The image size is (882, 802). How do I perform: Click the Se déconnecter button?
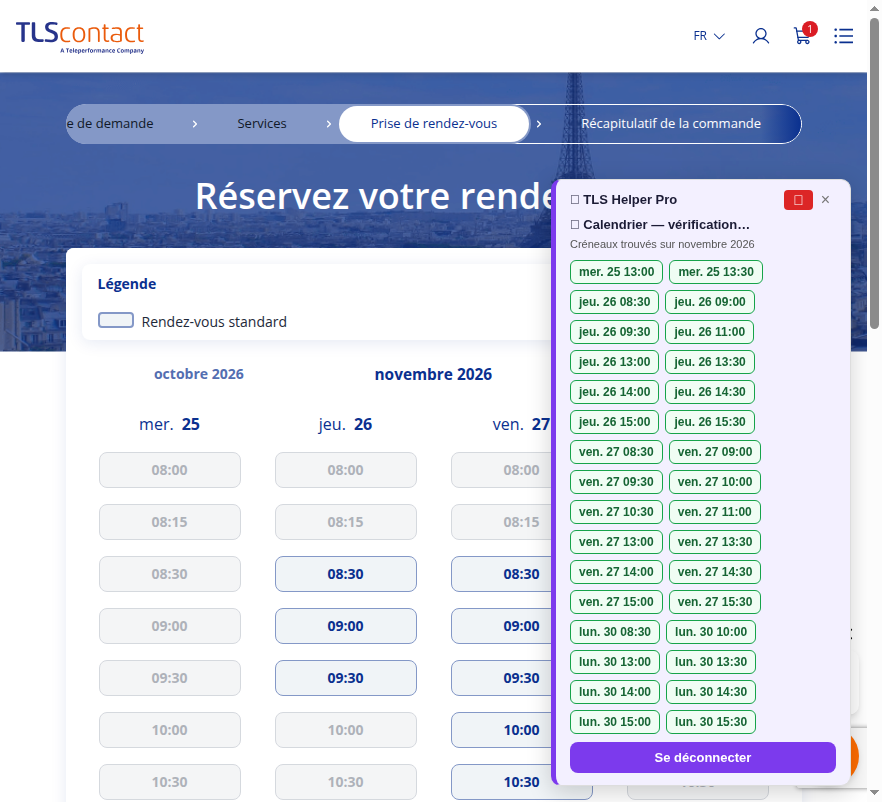[703, 758]
